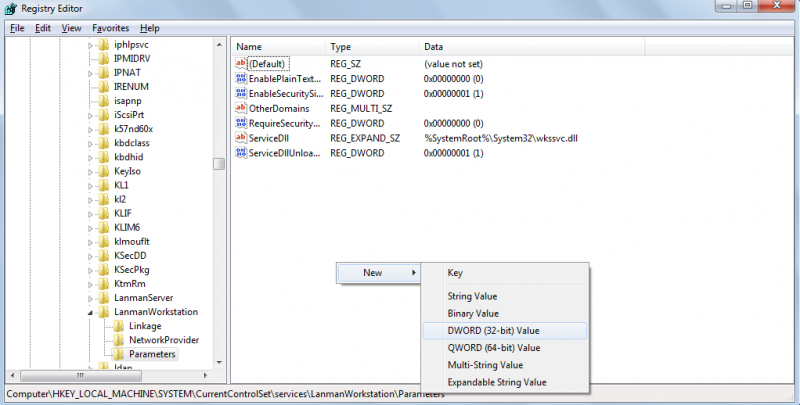Click the KSecDD folder icon

tap(104, 256)
